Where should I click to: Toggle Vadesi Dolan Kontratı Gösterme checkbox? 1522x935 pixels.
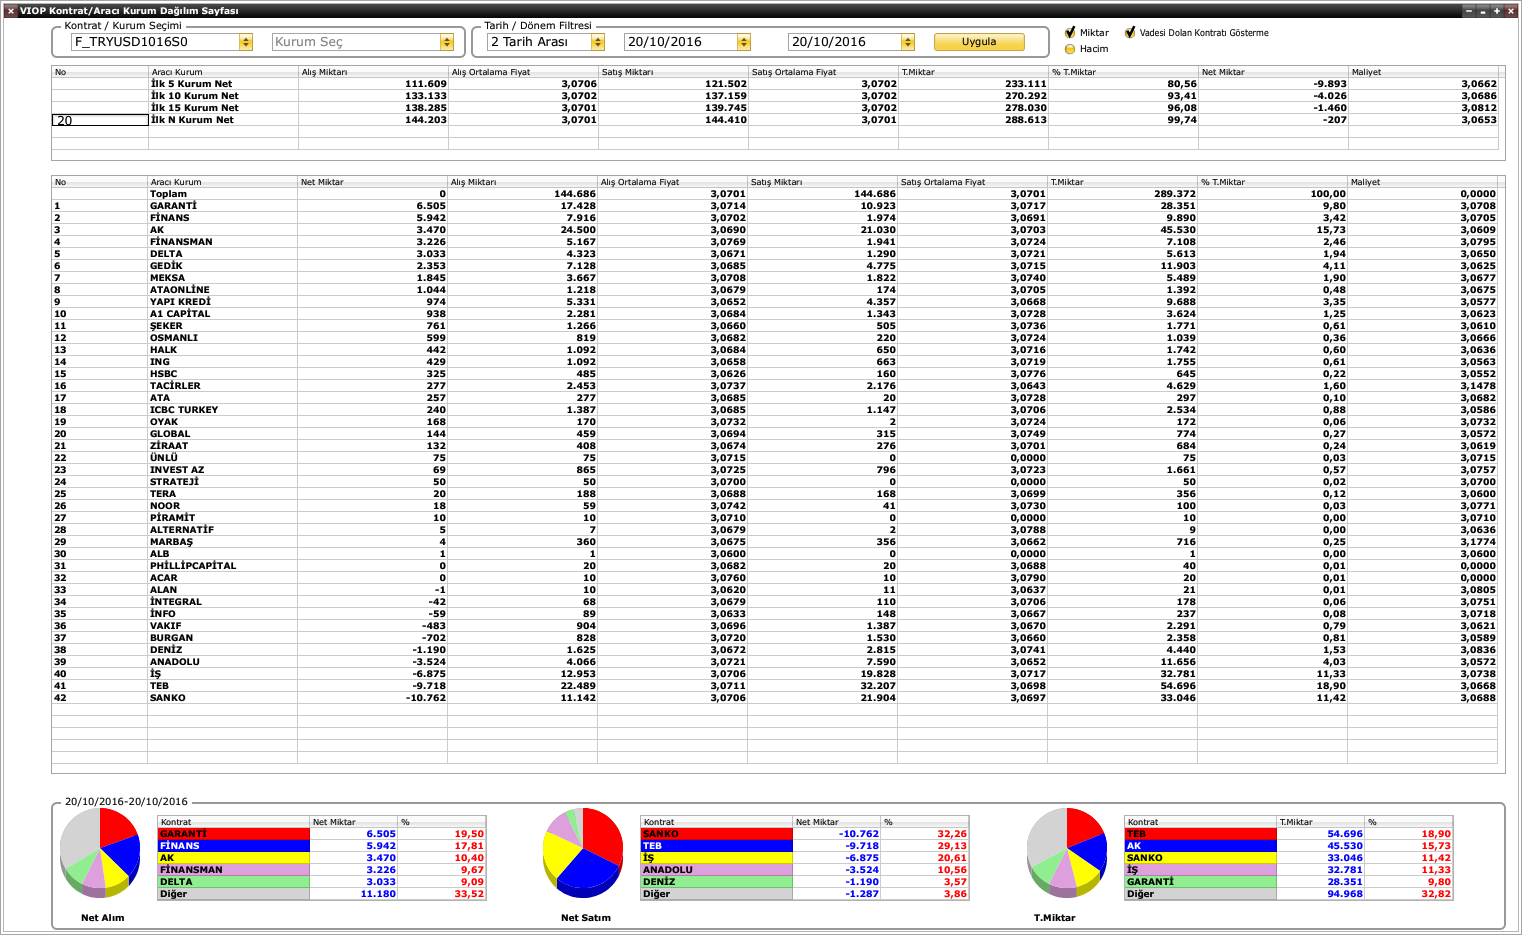click(1130, 32)
